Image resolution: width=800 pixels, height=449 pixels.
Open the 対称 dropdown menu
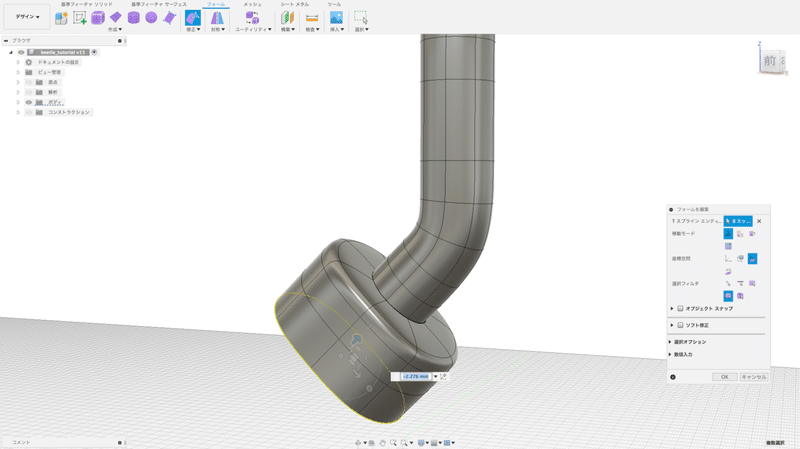tap(217, 30)
